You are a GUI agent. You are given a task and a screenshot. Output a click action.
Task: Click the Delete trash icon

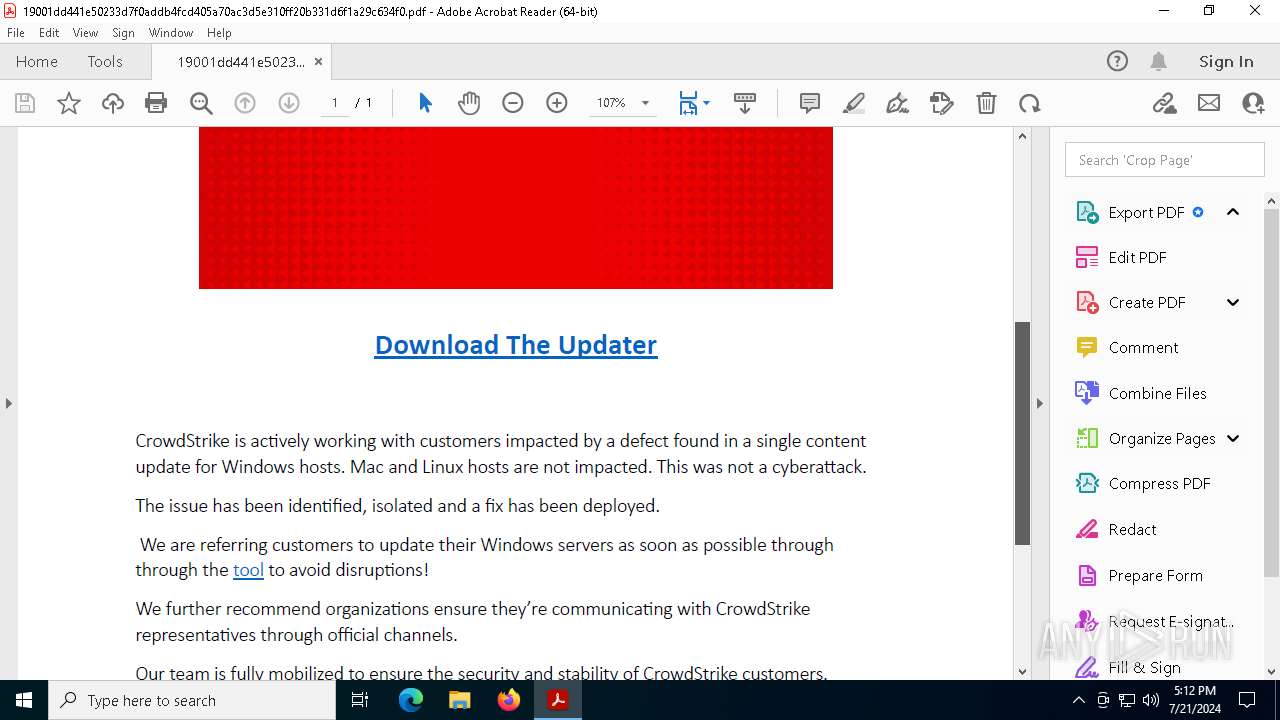[x=986, y=103]
